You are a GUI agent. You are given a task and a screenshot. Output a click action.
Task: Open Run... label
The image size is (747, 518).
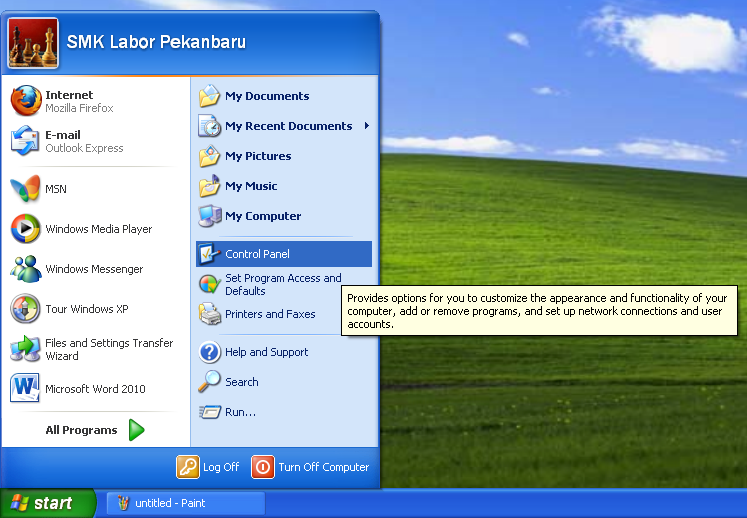241,412
